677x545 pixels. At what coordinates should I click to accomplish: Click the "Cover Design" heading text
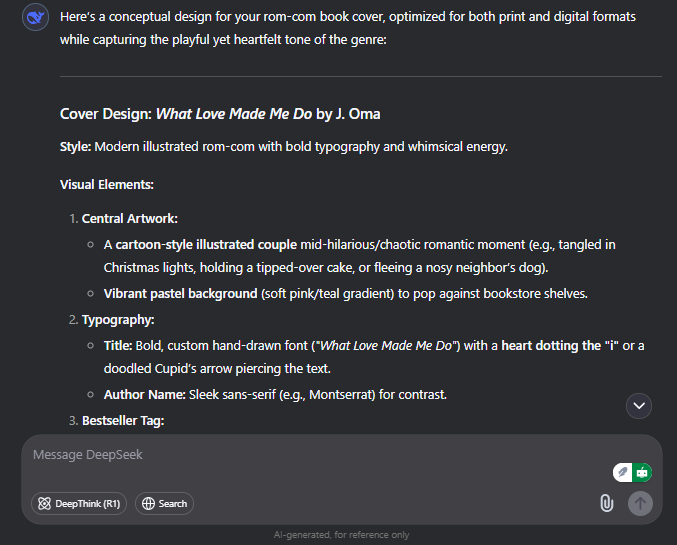[106, 114]
